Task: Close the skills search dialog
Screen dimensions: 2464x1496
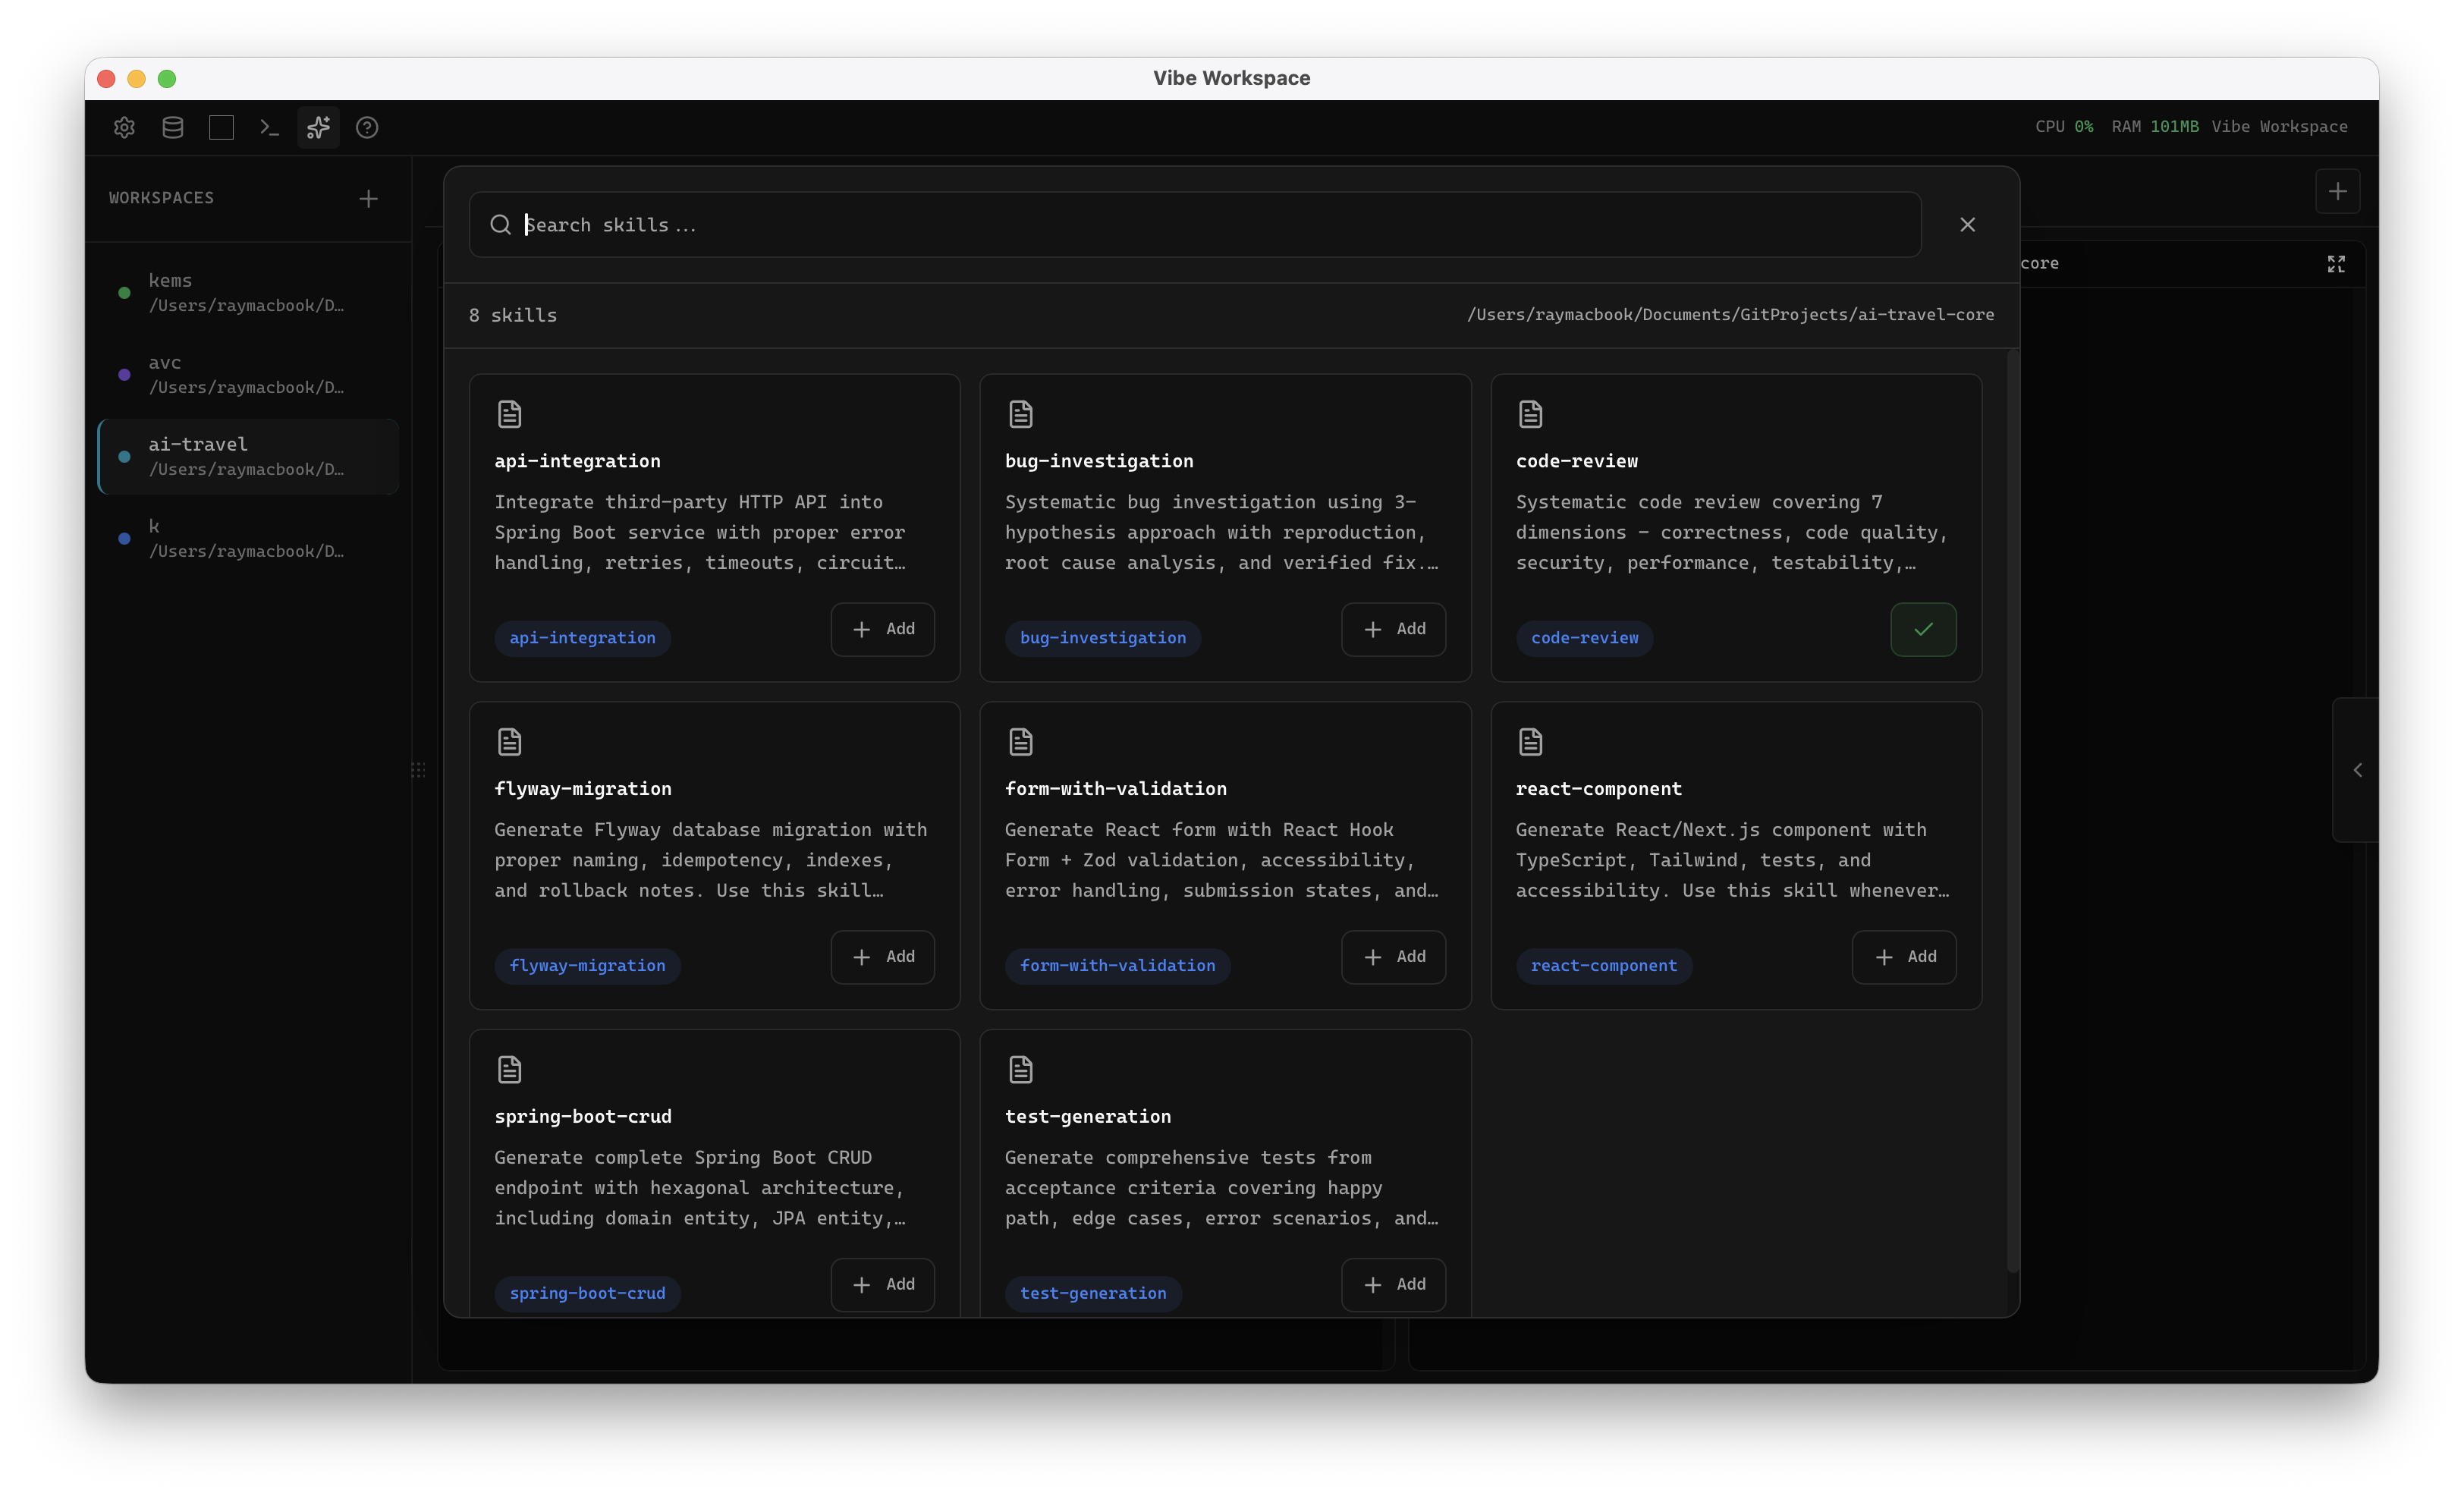Action: pos(1967,225)
